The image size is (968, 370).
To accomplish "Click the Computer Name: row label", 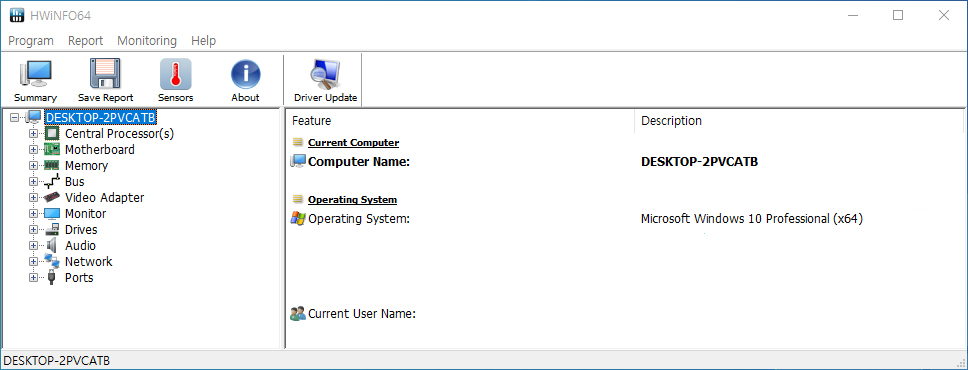I will click(x=359, y=162).
